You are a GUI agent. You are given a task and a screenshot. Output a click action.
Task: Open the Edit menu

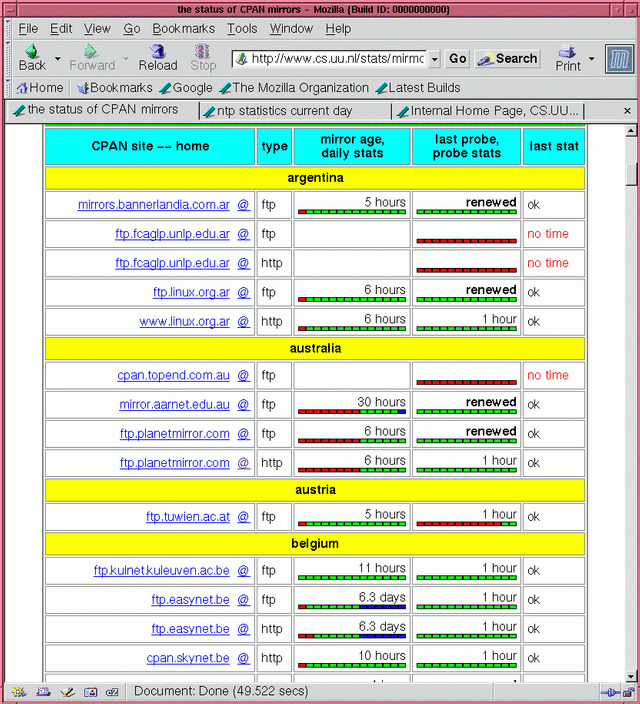coord(61,29)
